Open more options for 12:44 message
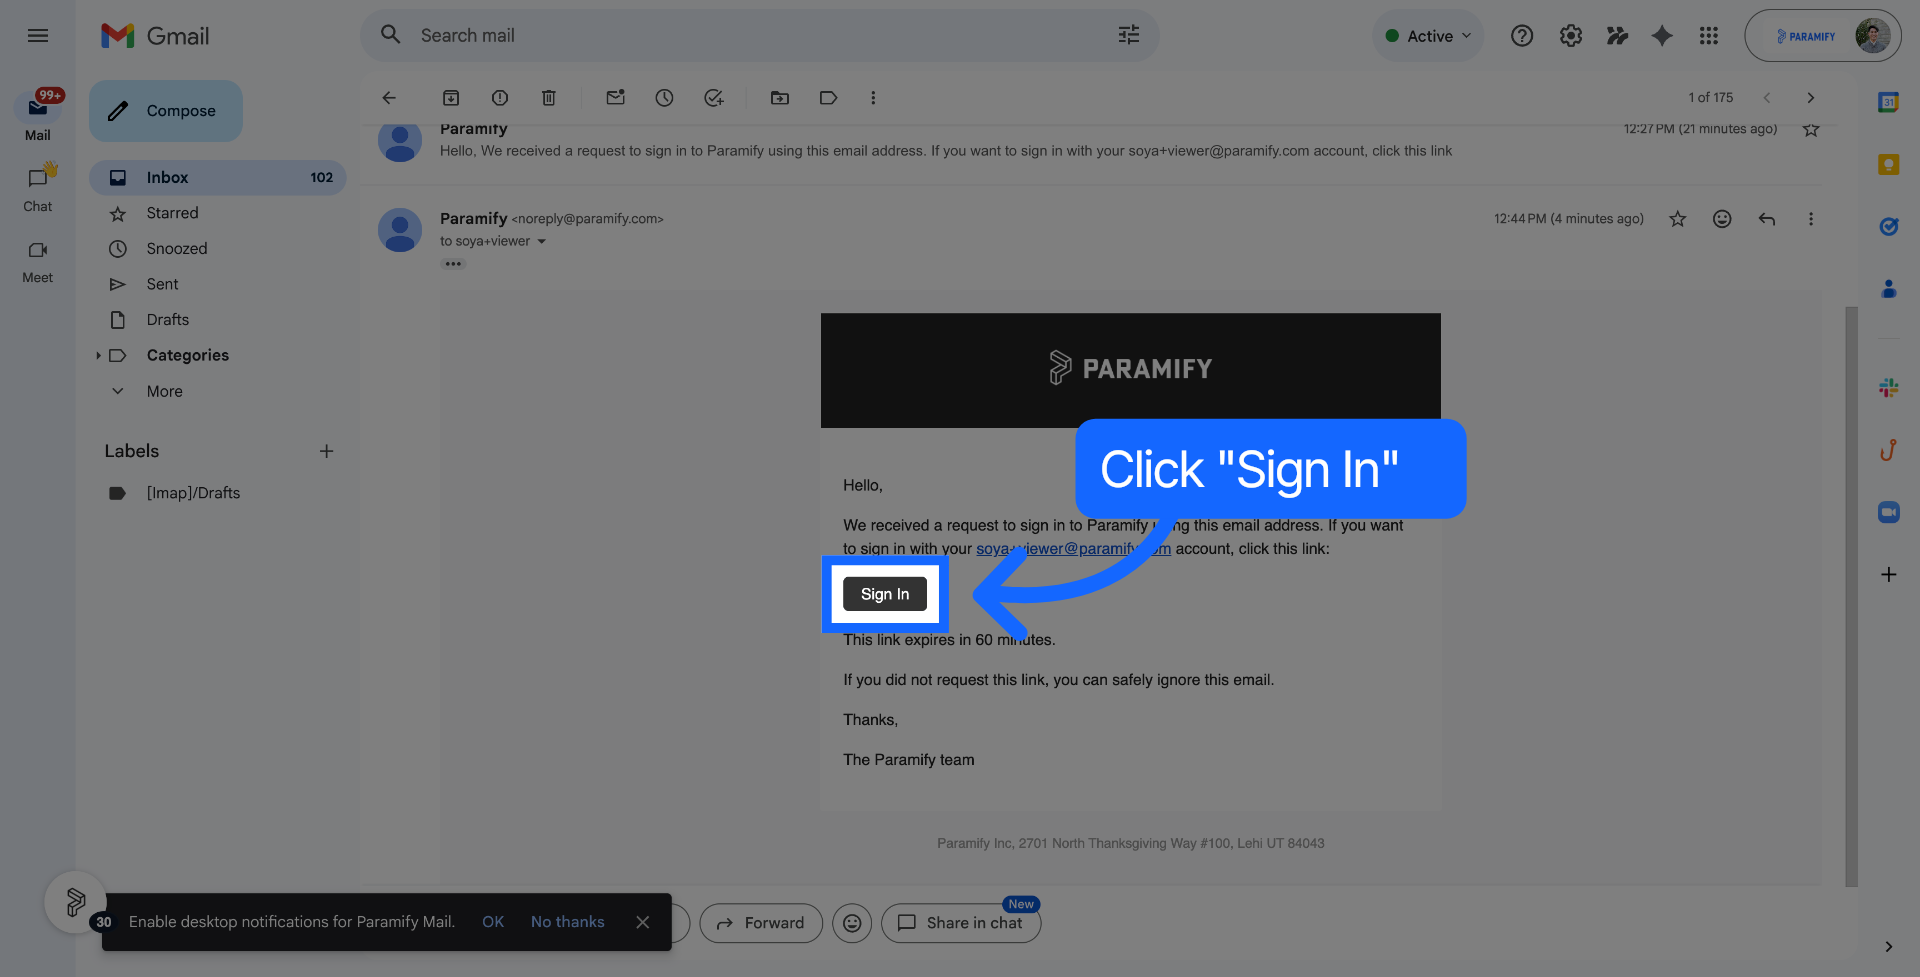 [x=1810, y=219]
